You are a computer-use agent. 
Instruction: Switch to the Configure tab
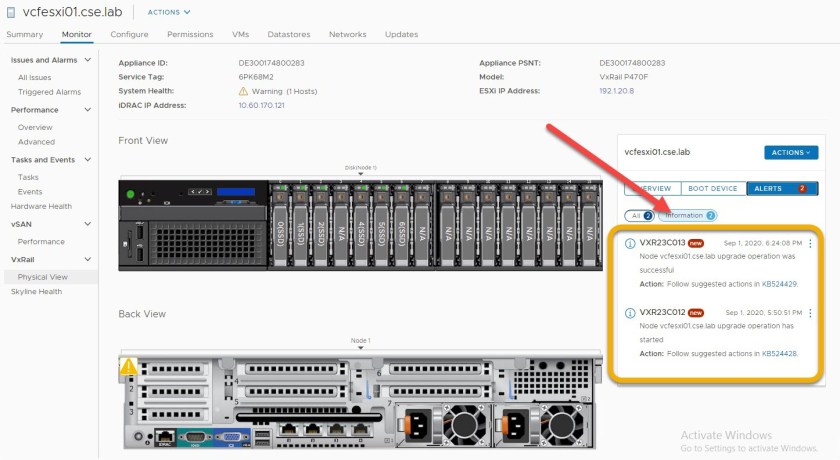[129, 34]
